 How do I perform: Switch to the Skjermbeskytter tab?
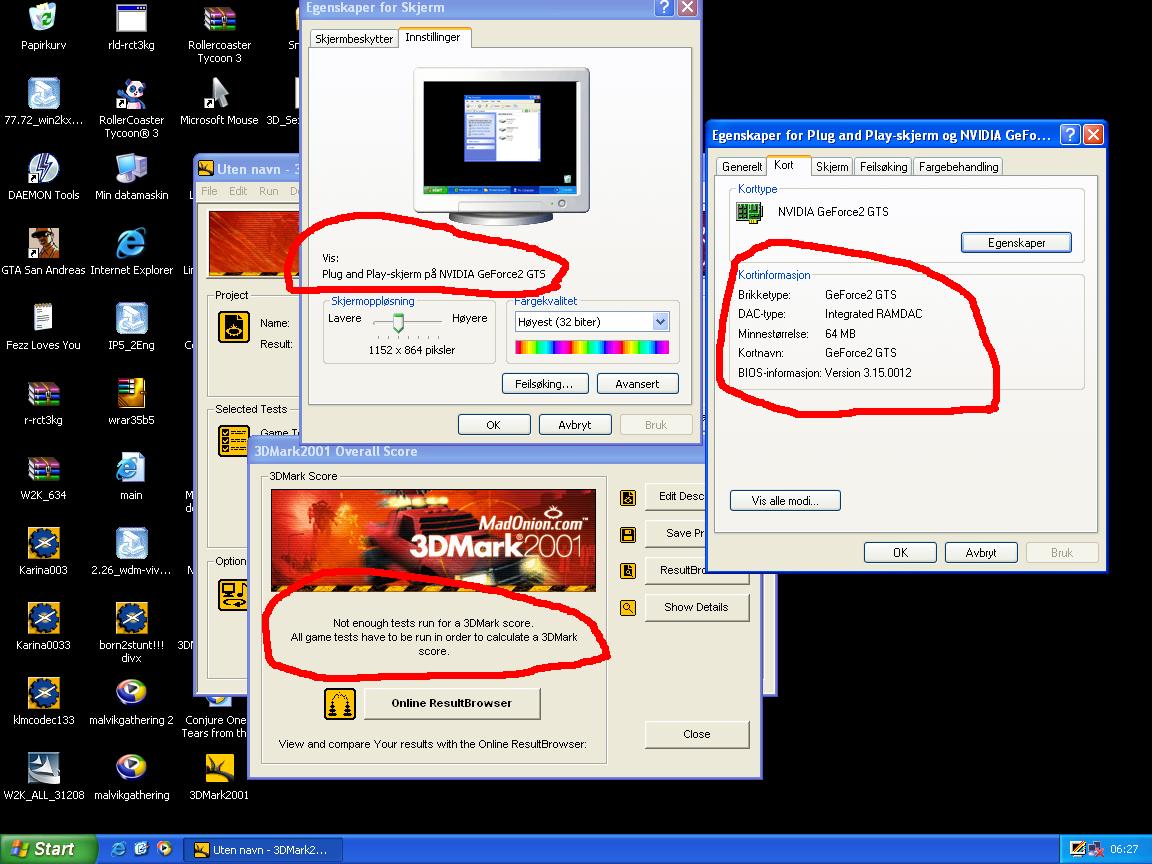pos(354,38)
